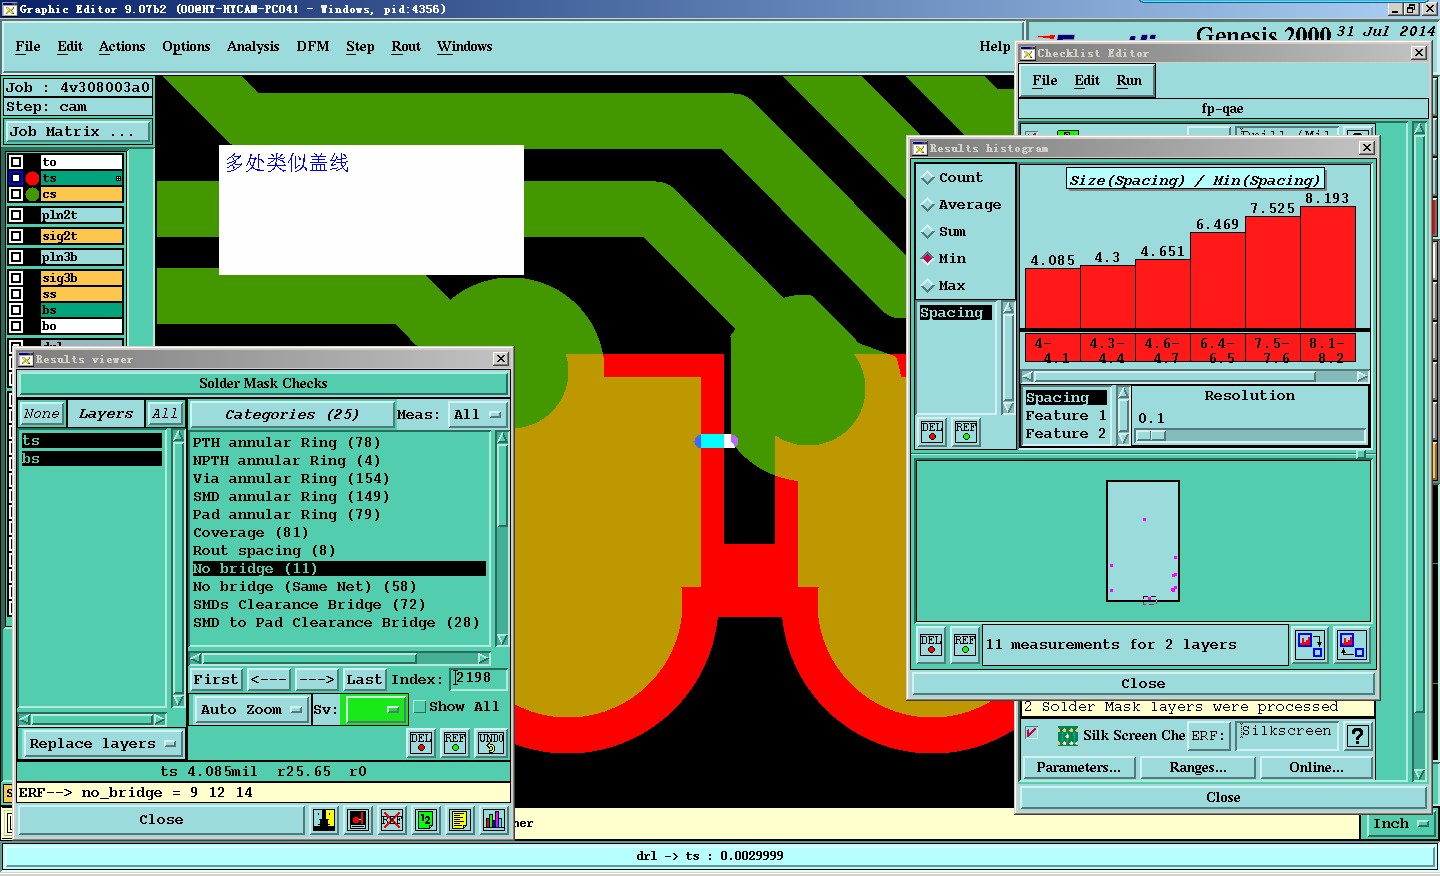Image resolution: width=1440 pixels, height=876 pixels.
Task: Toggle display box of layer 'sig3b'
Action: pyautogui.click(x=16, y=278)
